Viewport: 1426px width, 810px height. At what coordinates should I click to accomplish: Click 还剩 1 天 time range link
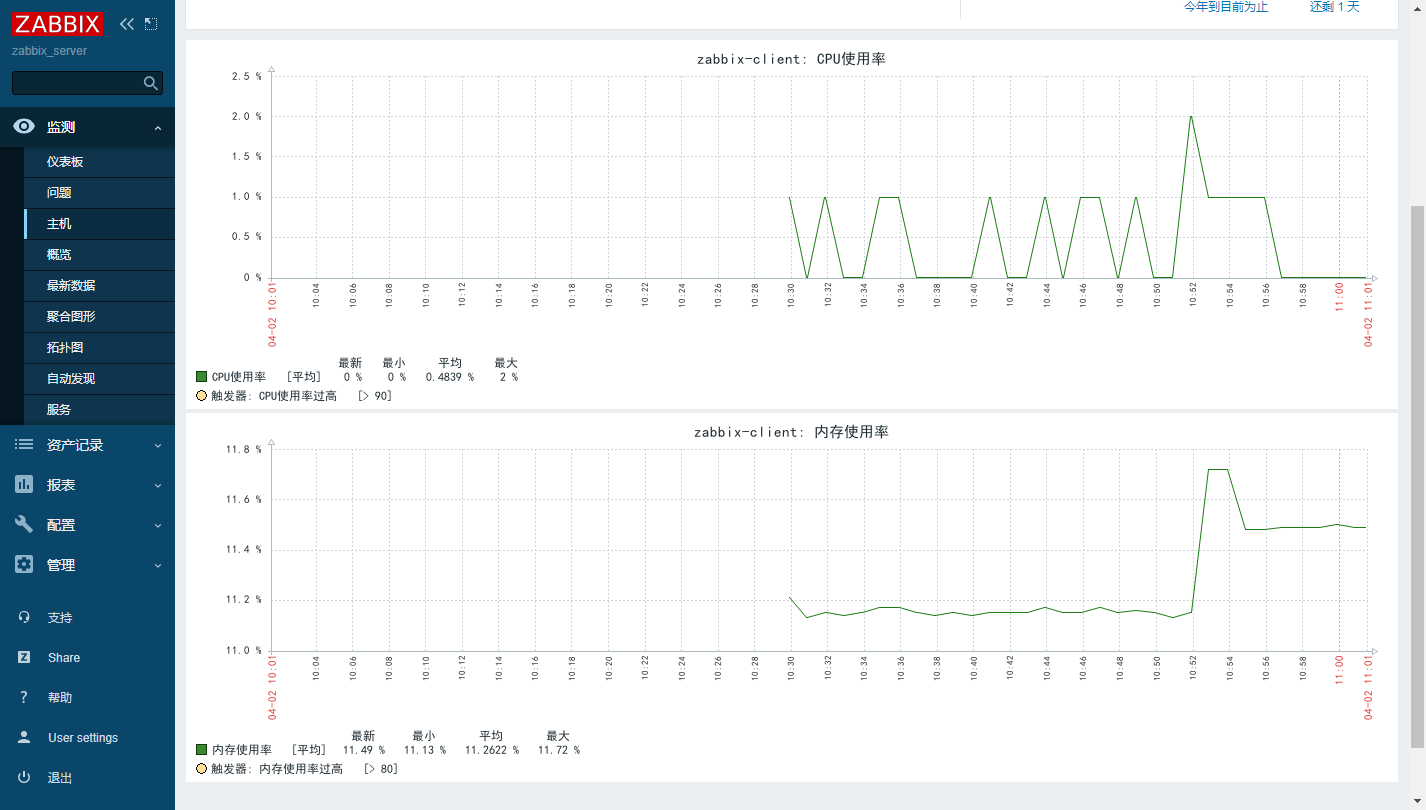(x=1335, y=7)
